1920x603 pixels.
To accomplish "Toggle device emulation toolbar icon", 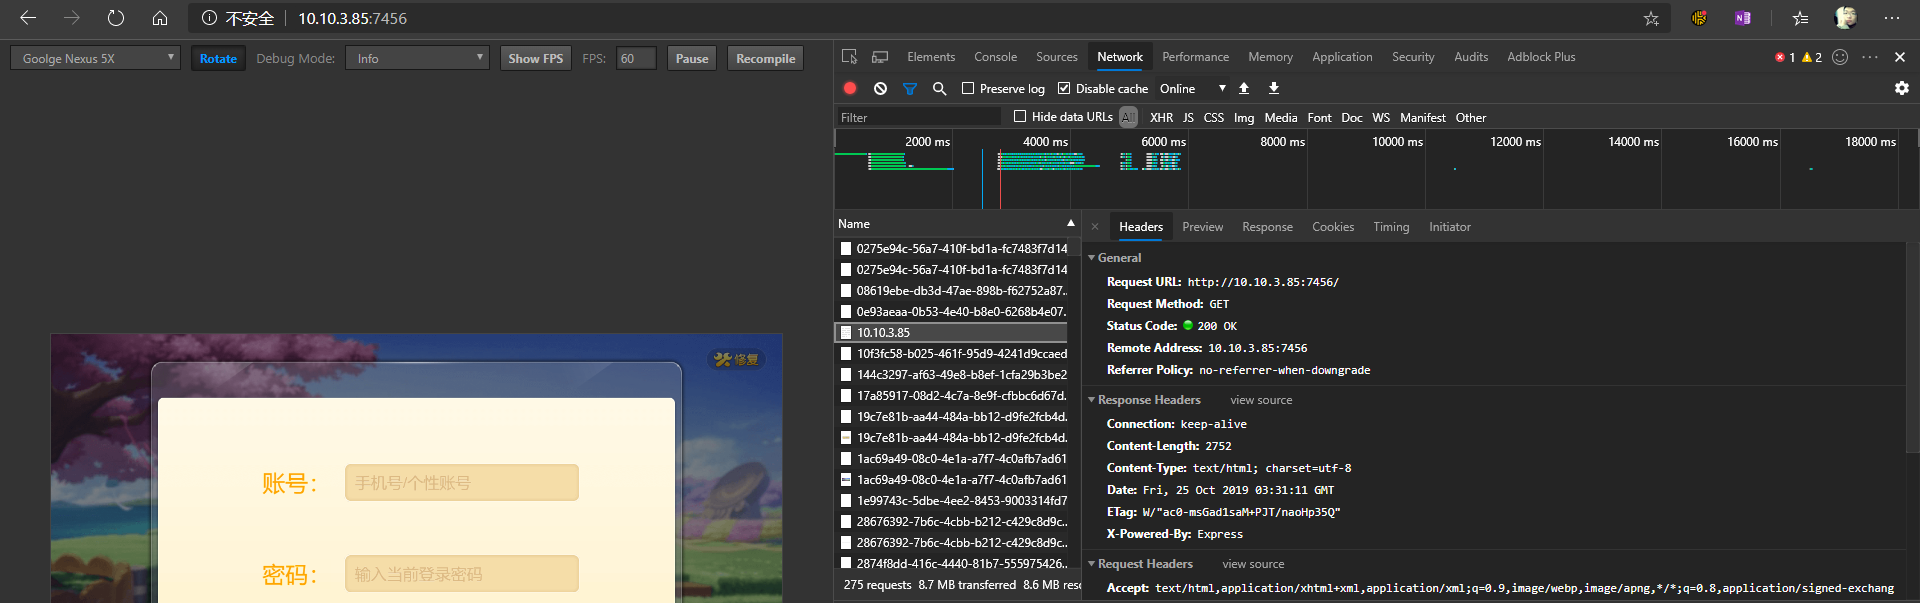I will coord(880,57).
